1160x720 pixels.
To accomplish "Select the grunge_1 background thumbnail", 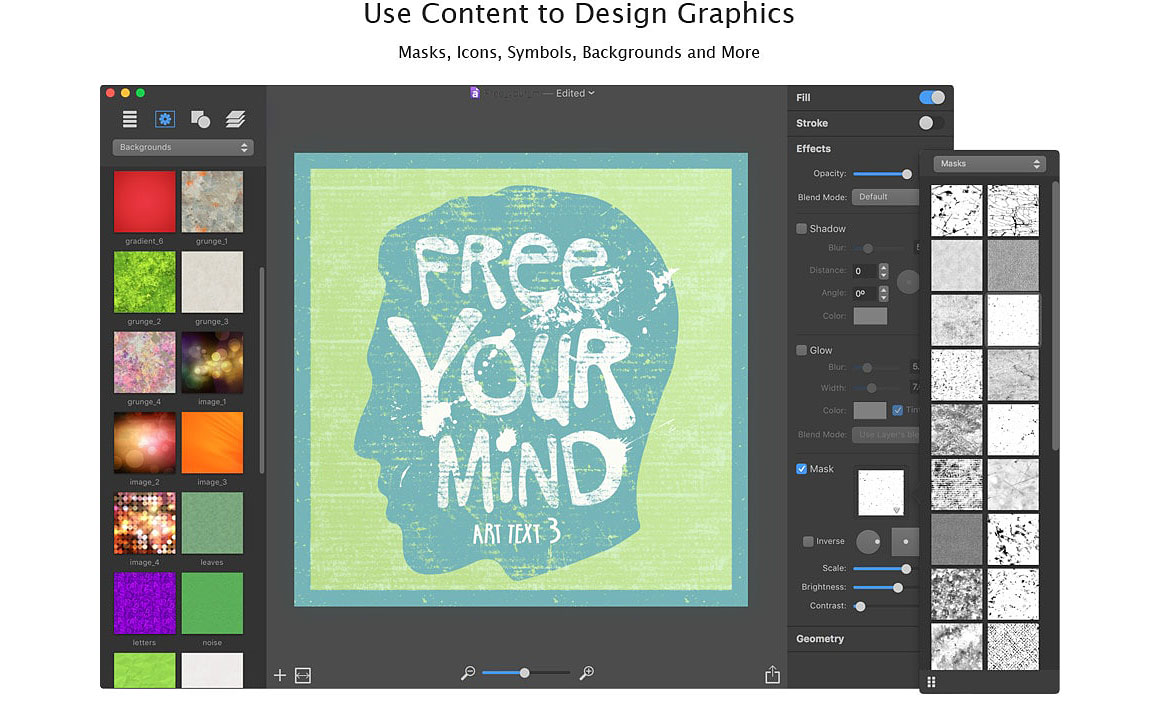I will [212, 201].
